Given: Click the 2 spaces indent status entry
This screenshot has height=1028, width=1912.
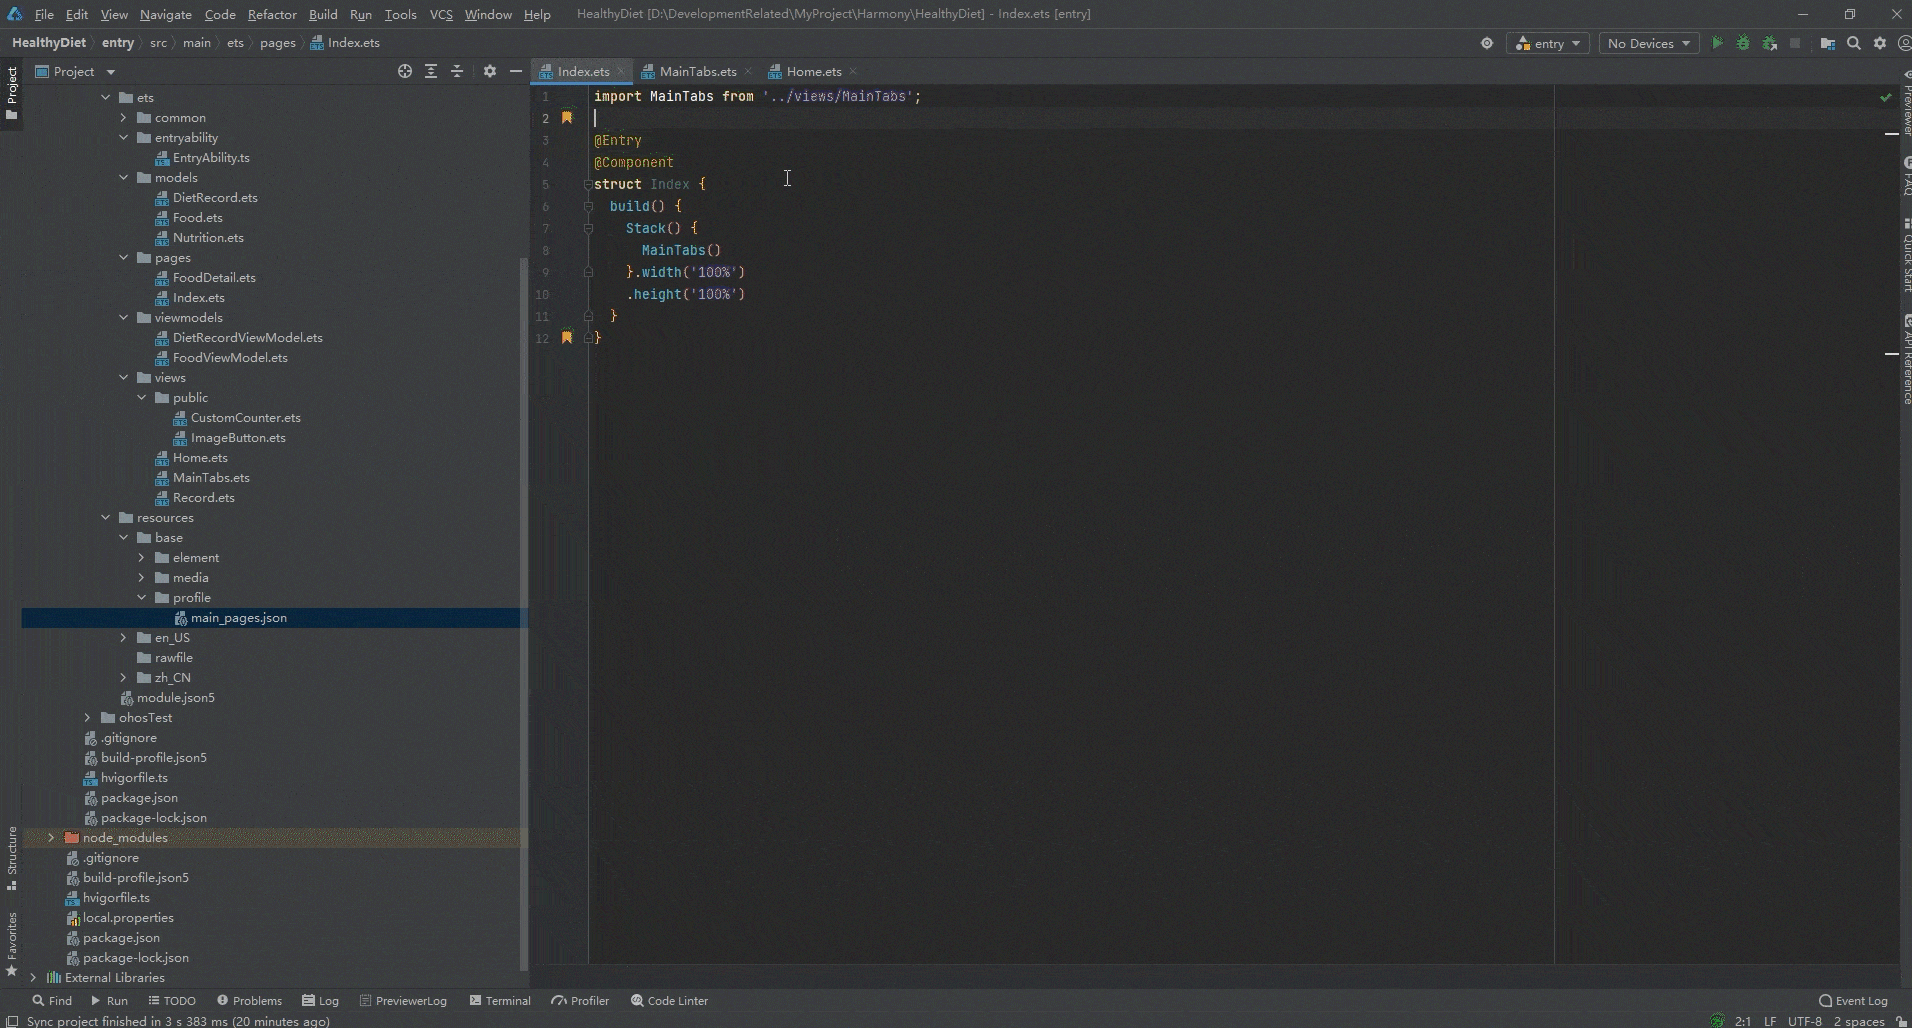Looking at the screenshot, I should coord(1858,1021).
